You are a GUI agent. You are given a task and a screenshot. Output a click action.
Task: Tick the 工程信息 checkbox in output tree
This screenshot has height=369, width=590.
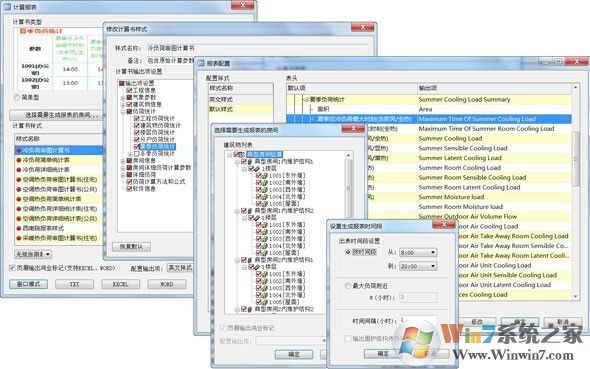[129, 90]
